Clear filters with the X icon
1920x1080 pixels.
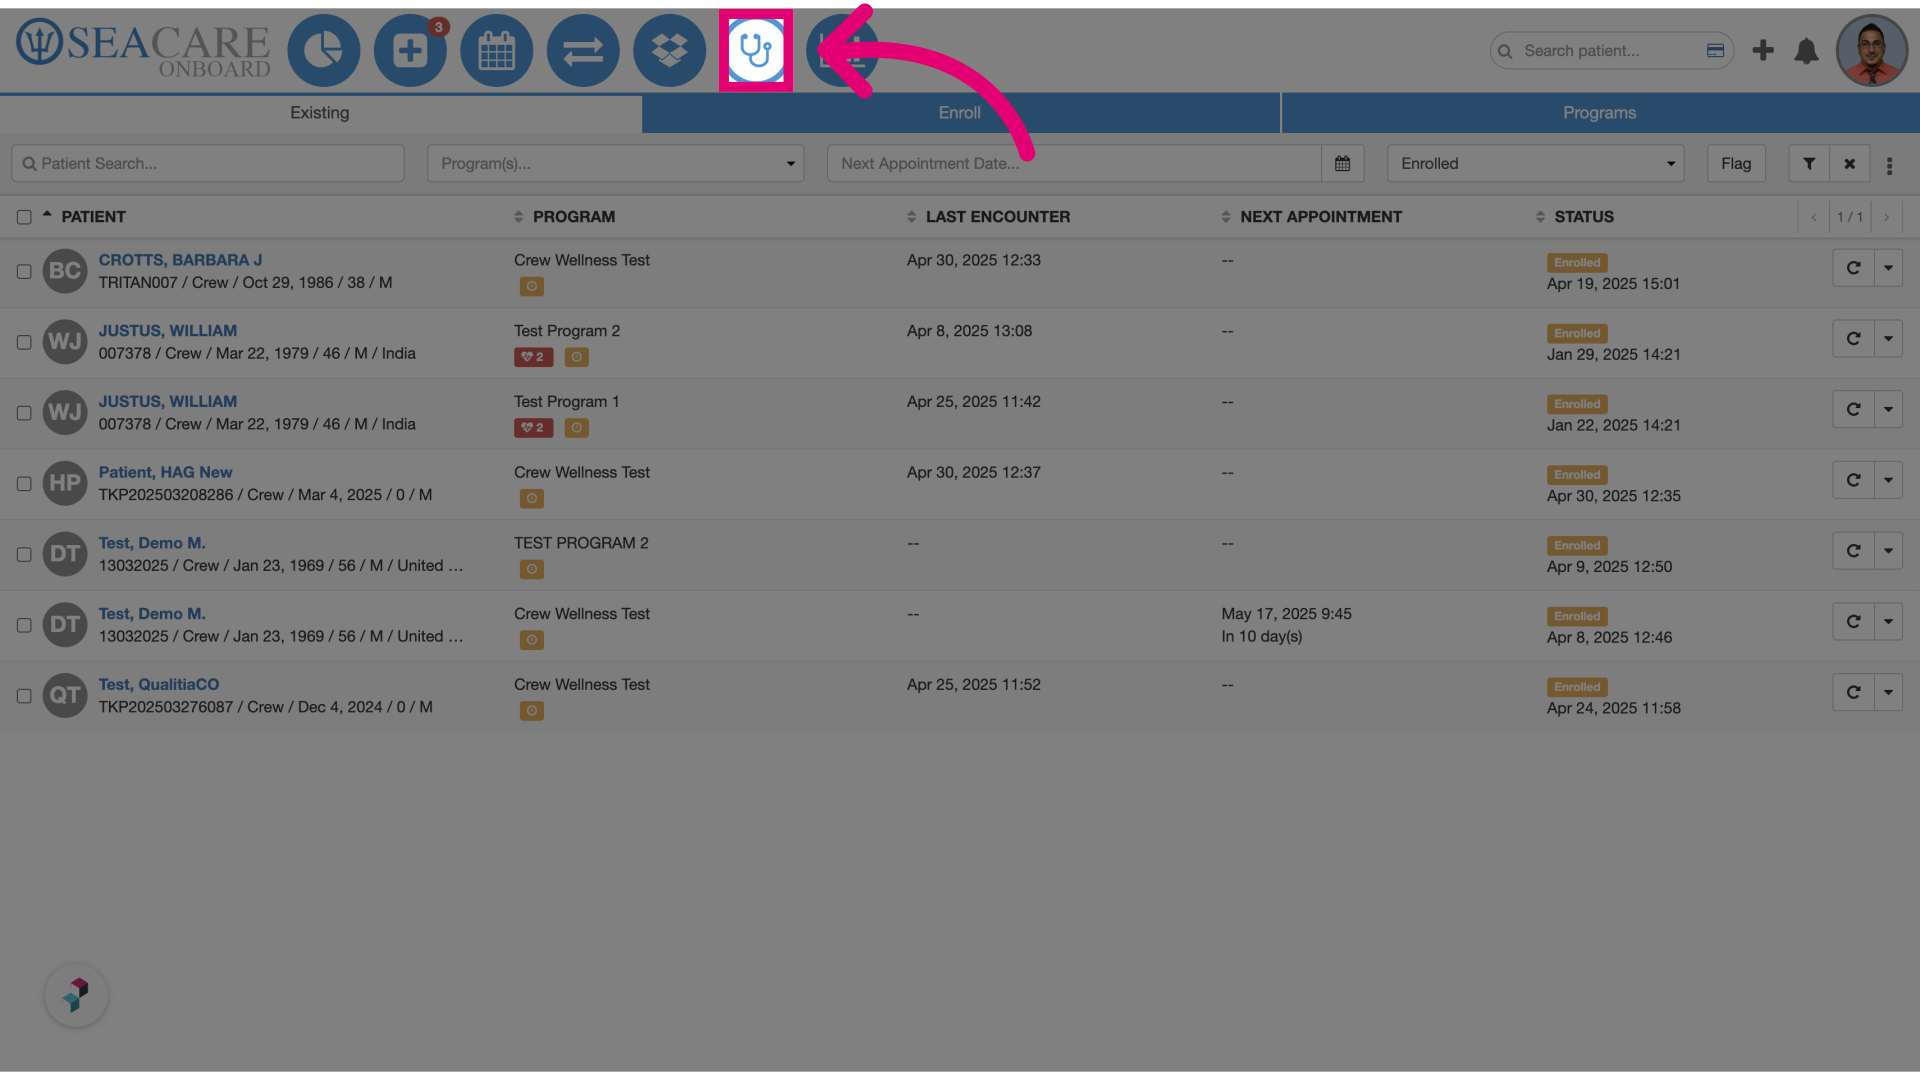coord(1850,163)
